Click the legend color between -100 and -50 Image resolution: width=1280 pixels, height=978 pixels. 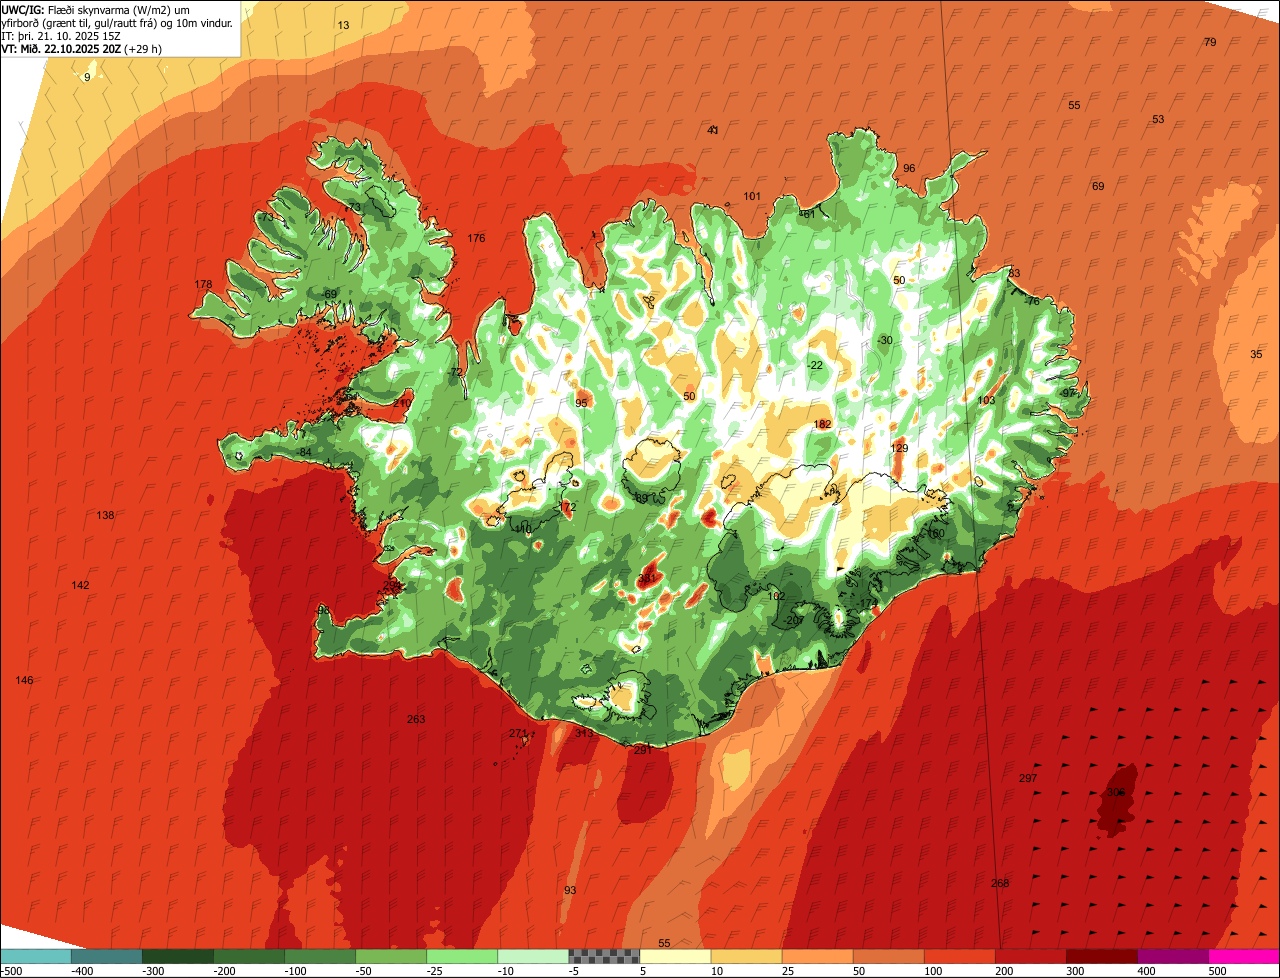tap(320, 956)
